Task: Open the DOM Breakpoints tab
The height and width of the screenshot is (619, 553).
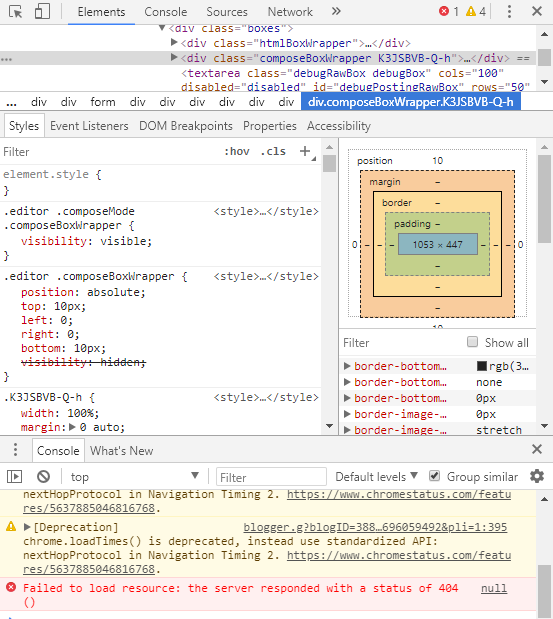Action: point(186,126)
